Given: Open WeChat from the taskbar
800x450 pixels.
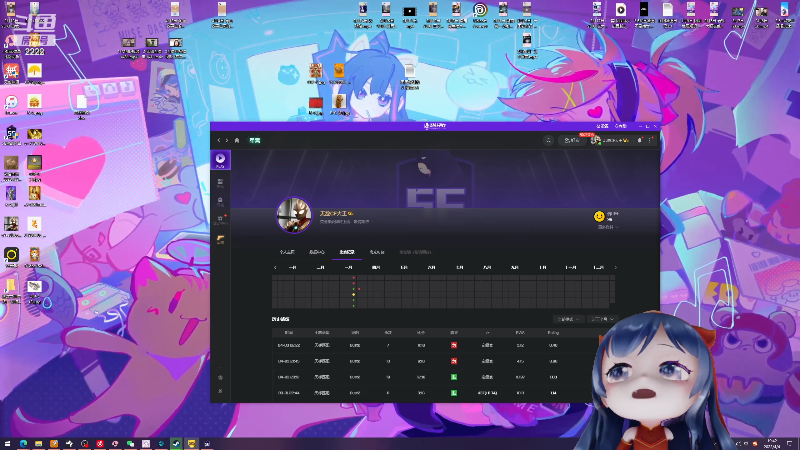Looking at the screenshot, I should [130, 444].
